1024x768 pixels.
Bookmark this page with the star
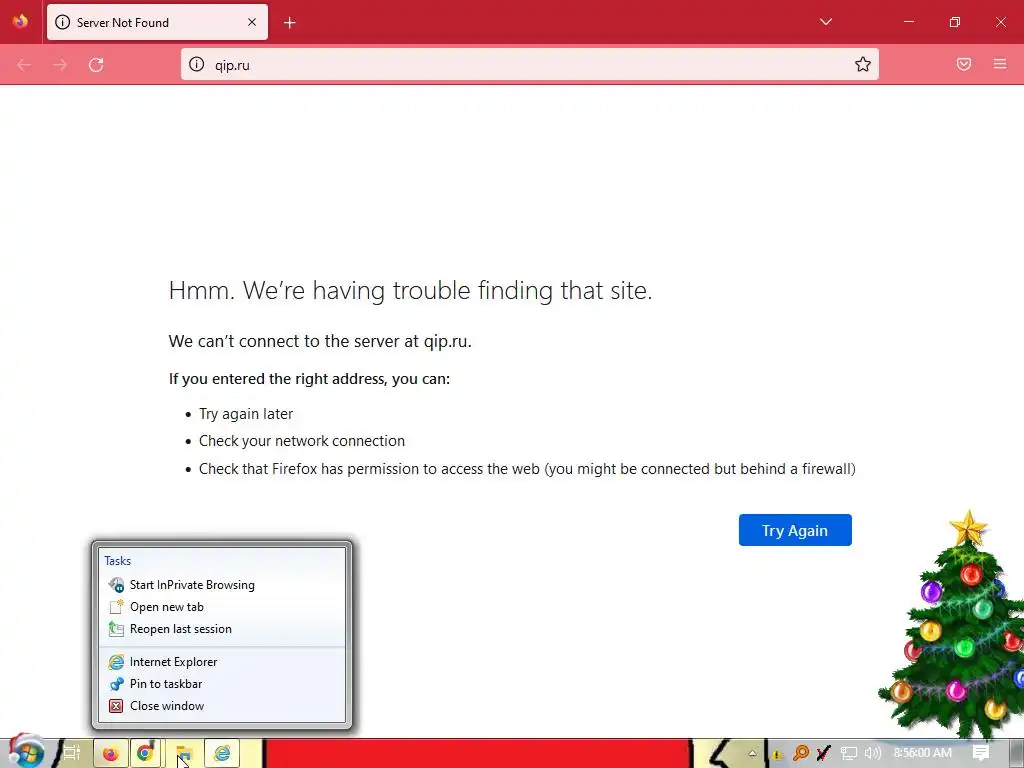click(863, 64)
